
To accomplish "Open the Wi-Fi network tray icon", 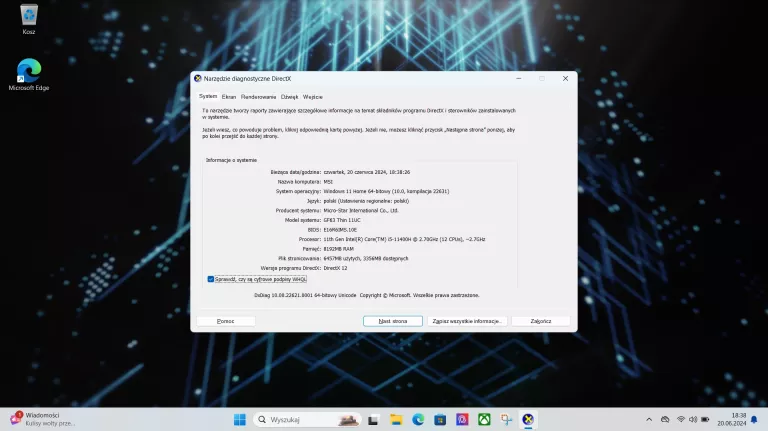I will pos(681,420).
